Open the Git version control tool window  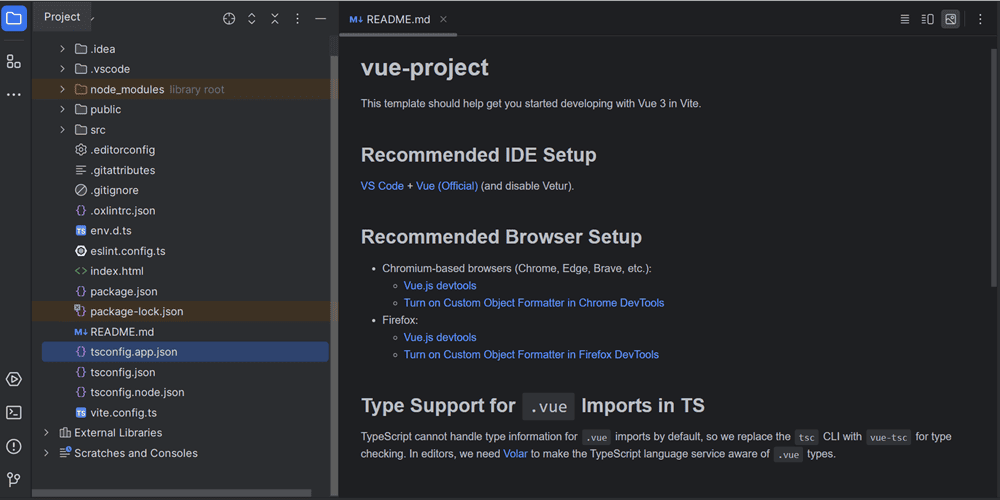pos(14,479)
